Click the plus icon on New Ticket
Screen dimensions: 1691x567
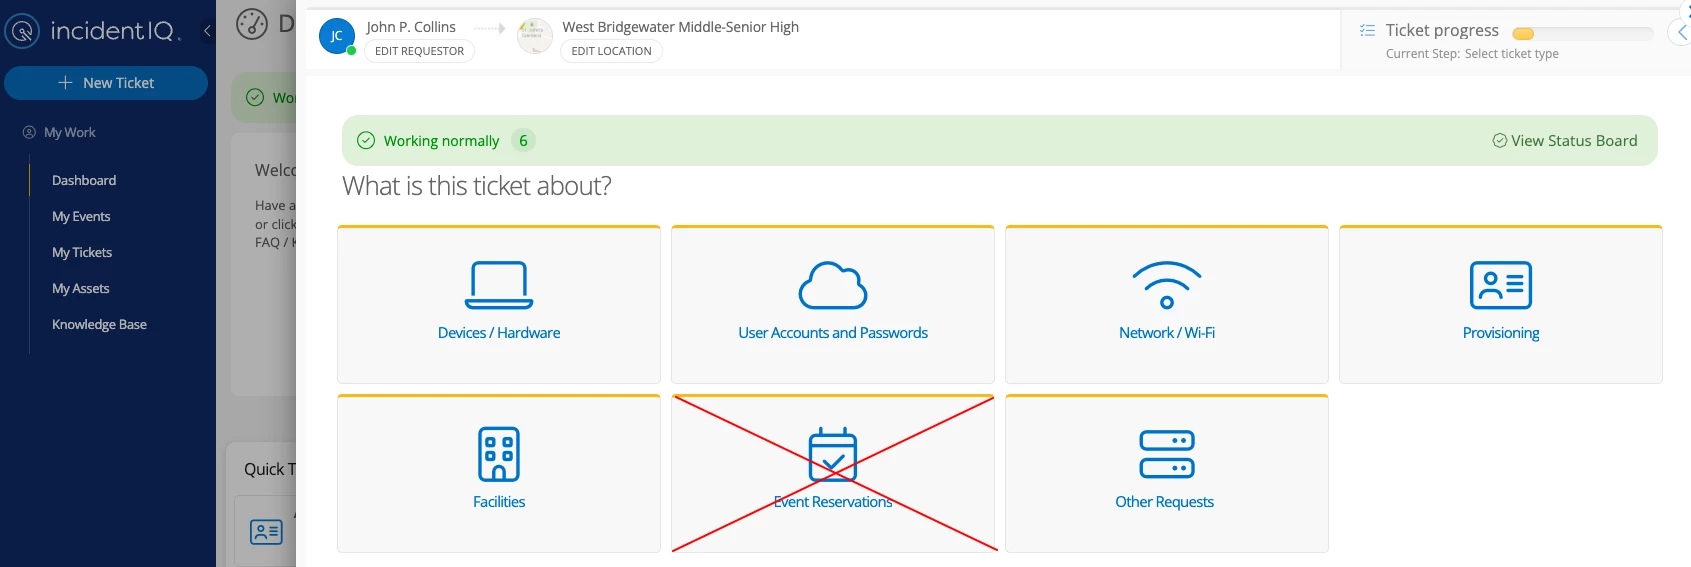pyautogui.click(x=65, y=83)
